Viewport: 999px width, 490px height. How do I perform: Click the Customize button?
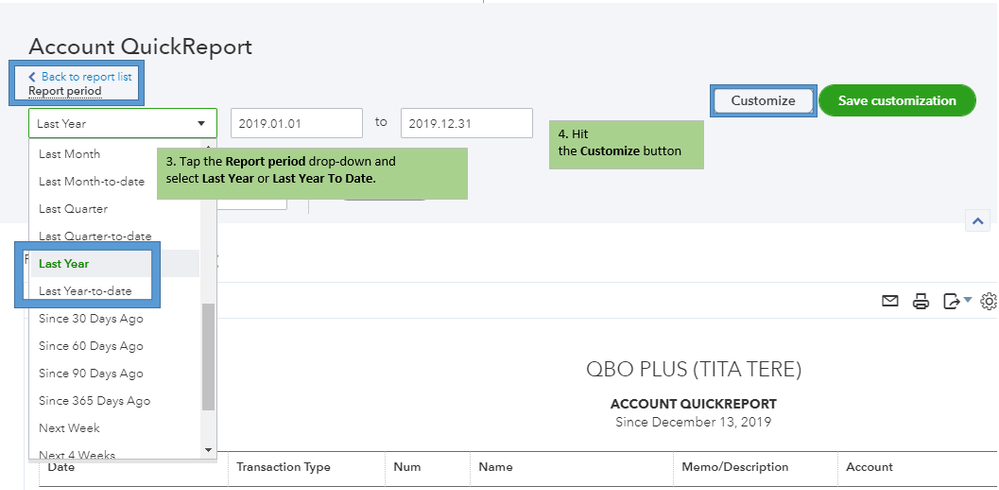(x=763, y=101)
